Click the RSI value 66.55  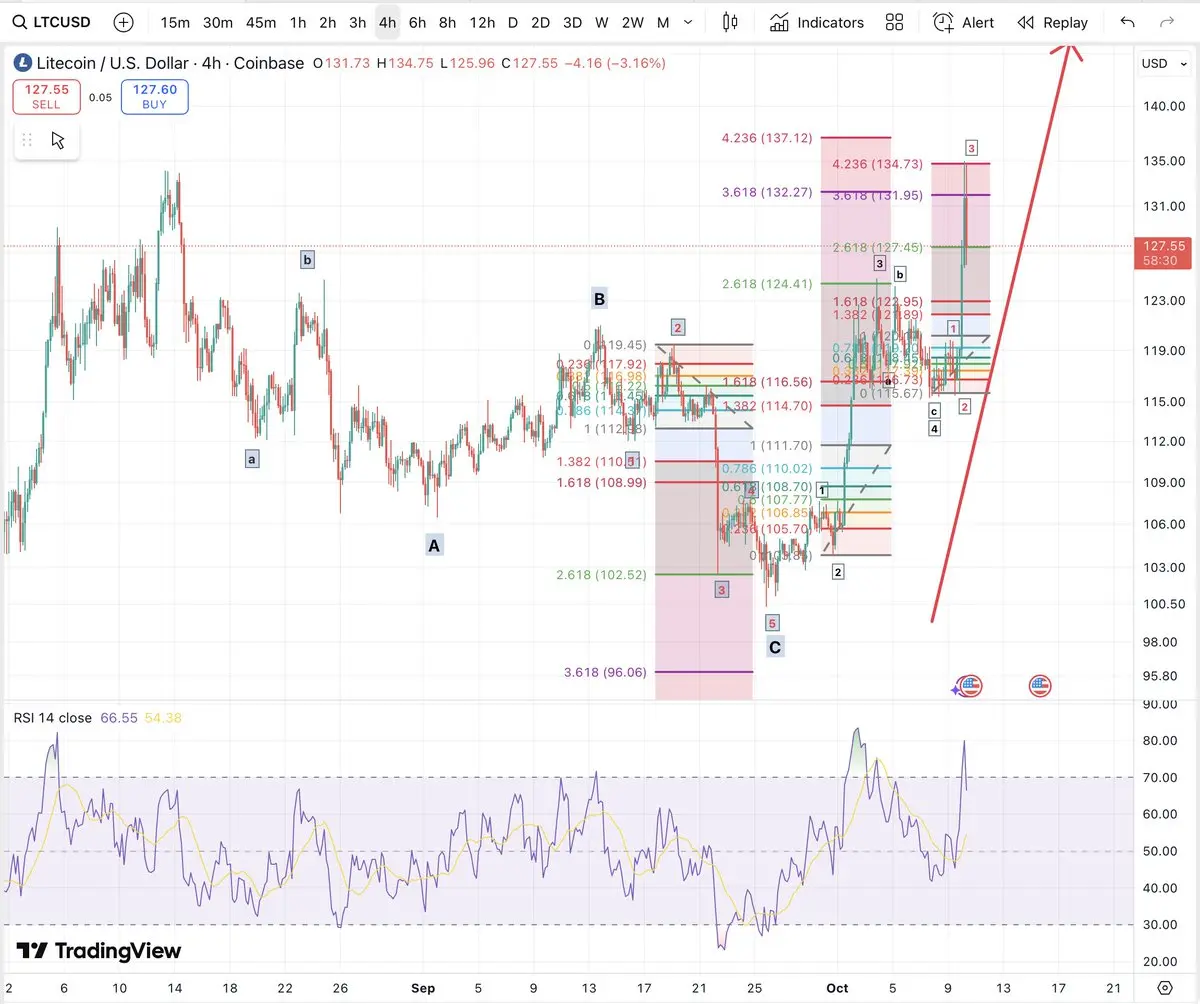(118, 718)
